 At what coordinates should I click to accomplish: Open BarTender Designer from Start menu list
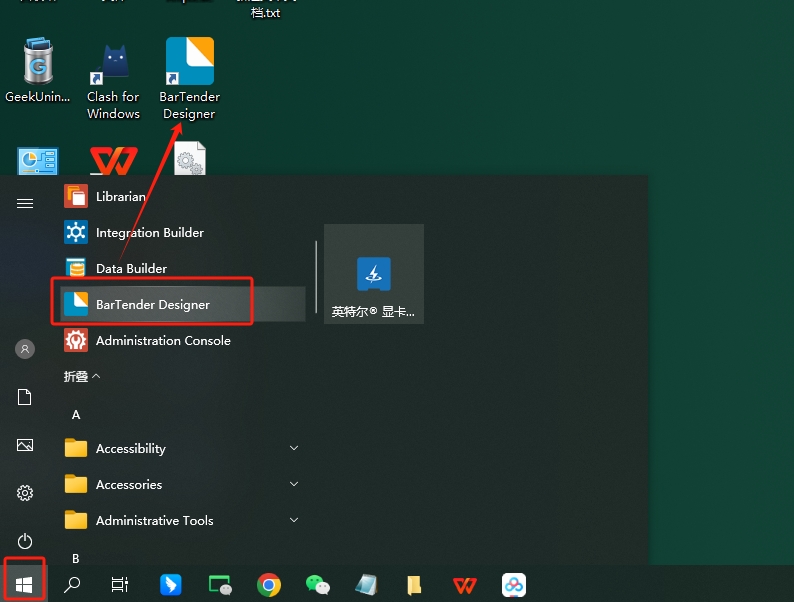(182, 304)
